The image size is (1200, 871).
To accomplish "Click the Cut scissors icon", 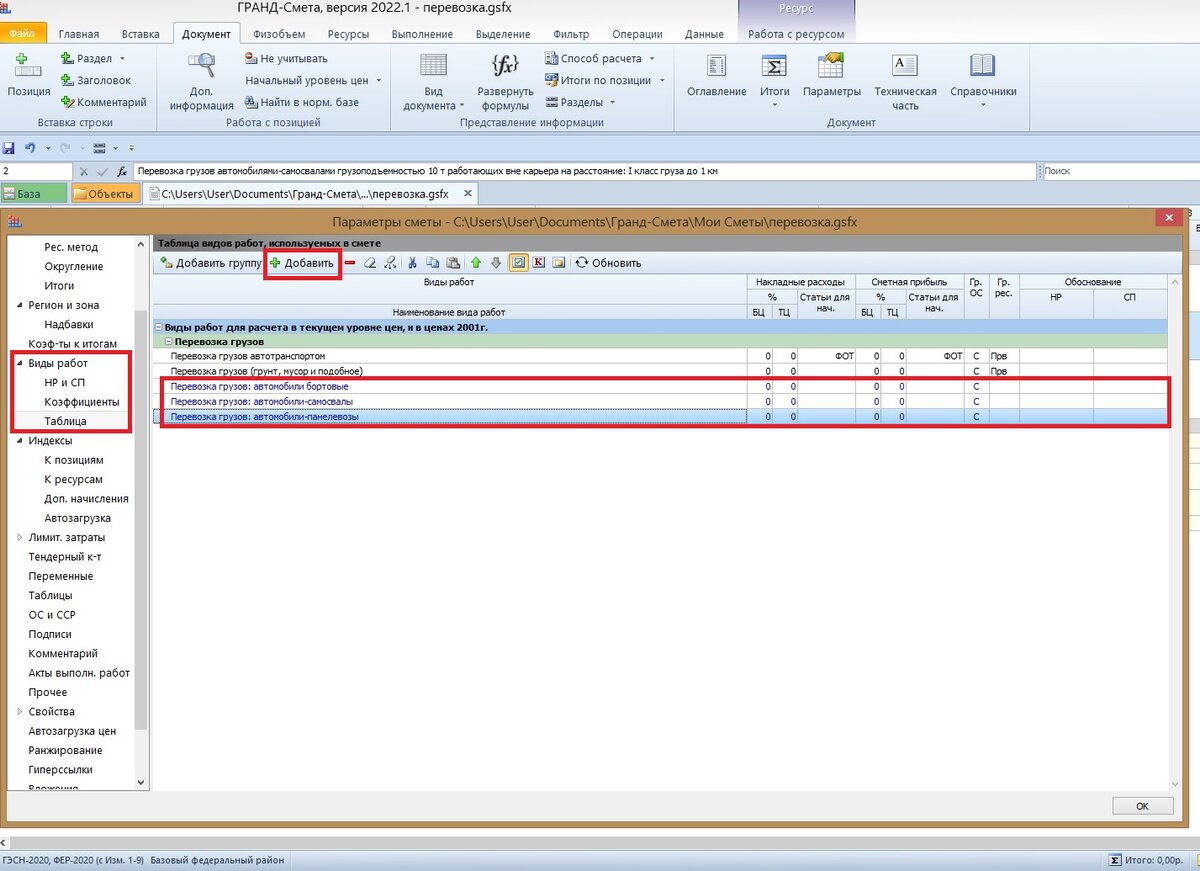I will click(x=411, y=263).
